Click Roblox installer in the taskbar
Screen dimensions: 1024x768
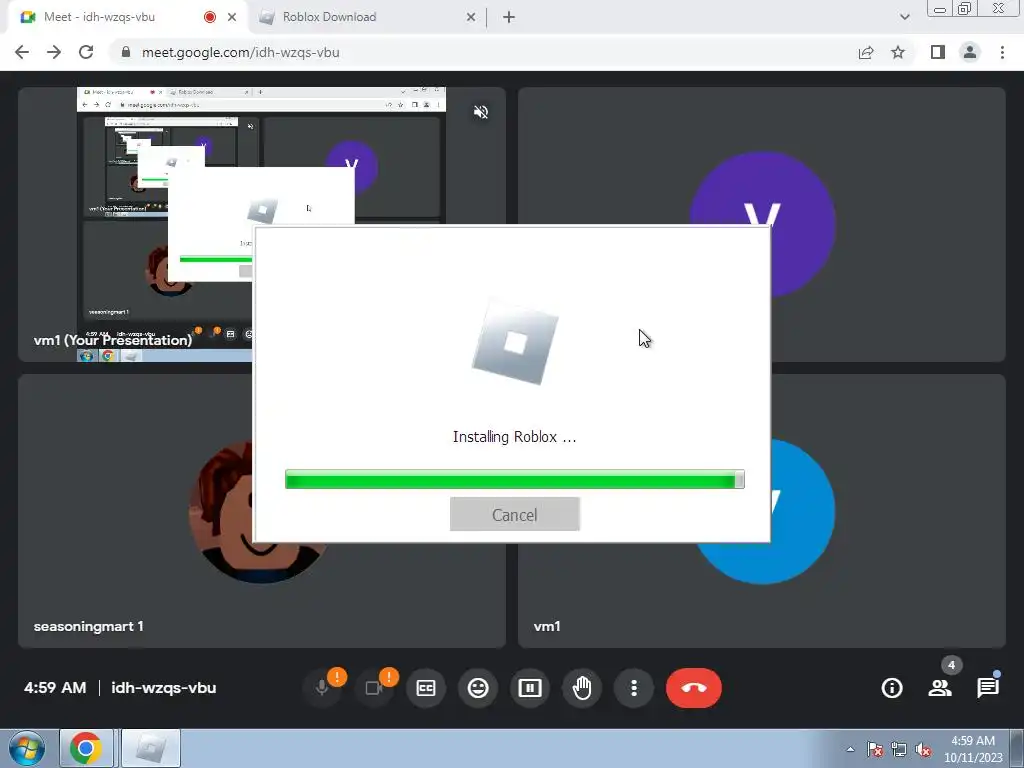pos(151,748)
